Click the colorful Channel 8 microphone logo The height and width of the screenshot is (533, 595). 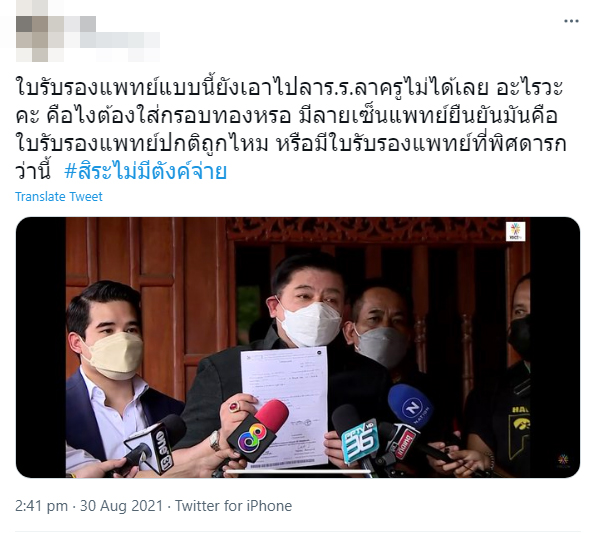[252, 437]
